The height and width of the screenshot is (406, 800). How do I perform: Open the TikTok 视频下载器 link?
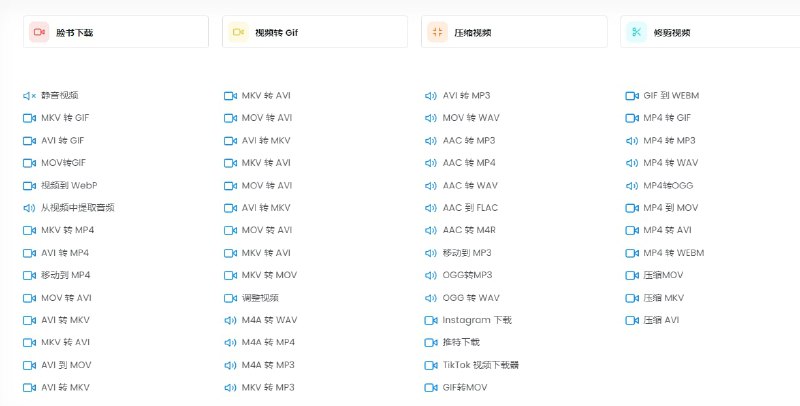pos(481,365)
